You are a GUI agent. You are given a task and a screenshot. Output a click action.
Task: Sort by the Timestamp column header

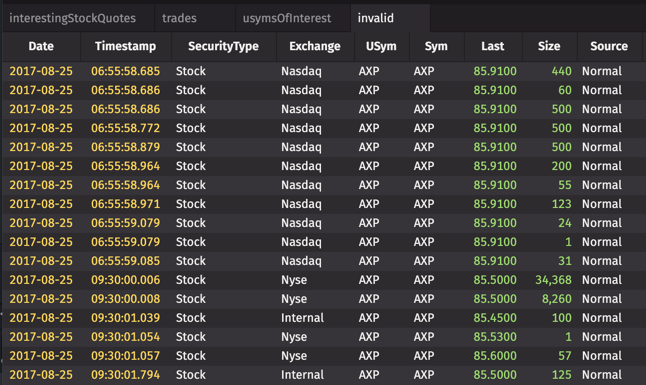pos(125,46)
